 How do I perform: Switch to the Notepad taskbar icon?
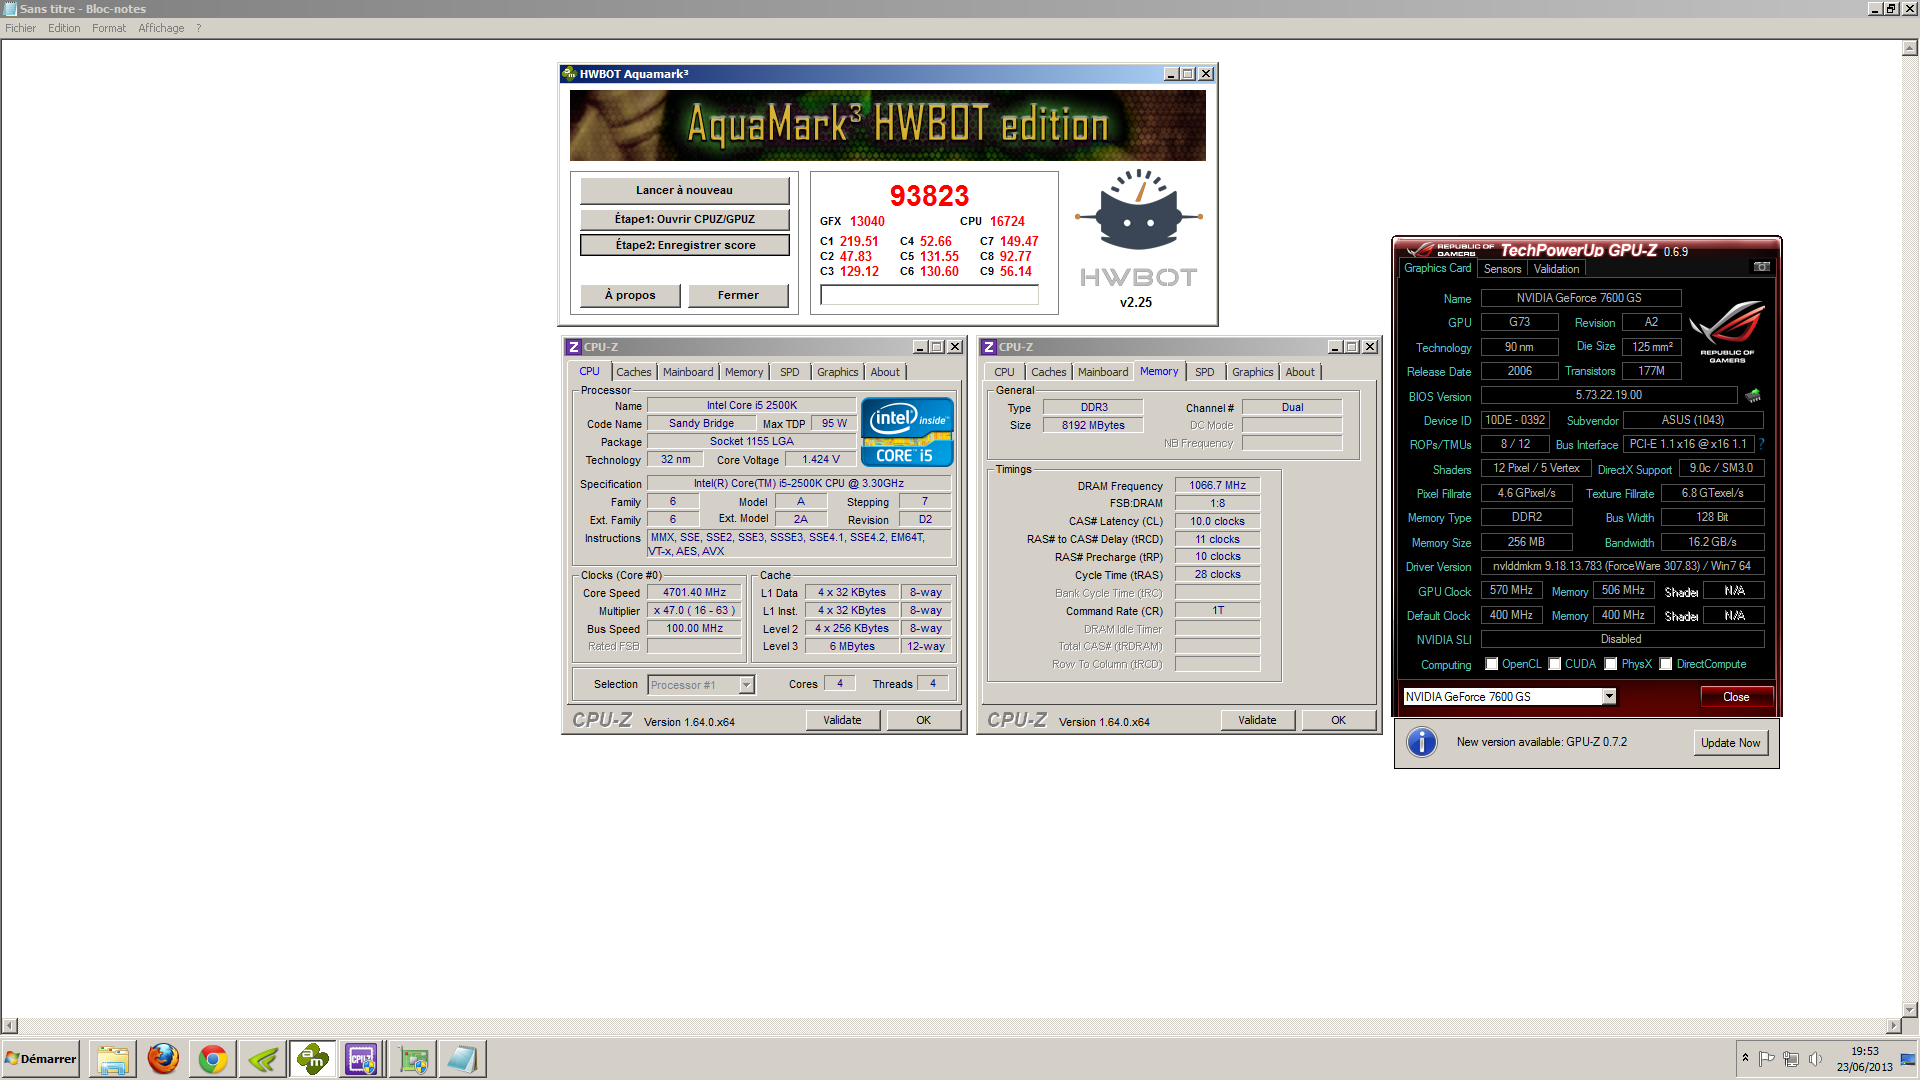[x=462, y=1059]
